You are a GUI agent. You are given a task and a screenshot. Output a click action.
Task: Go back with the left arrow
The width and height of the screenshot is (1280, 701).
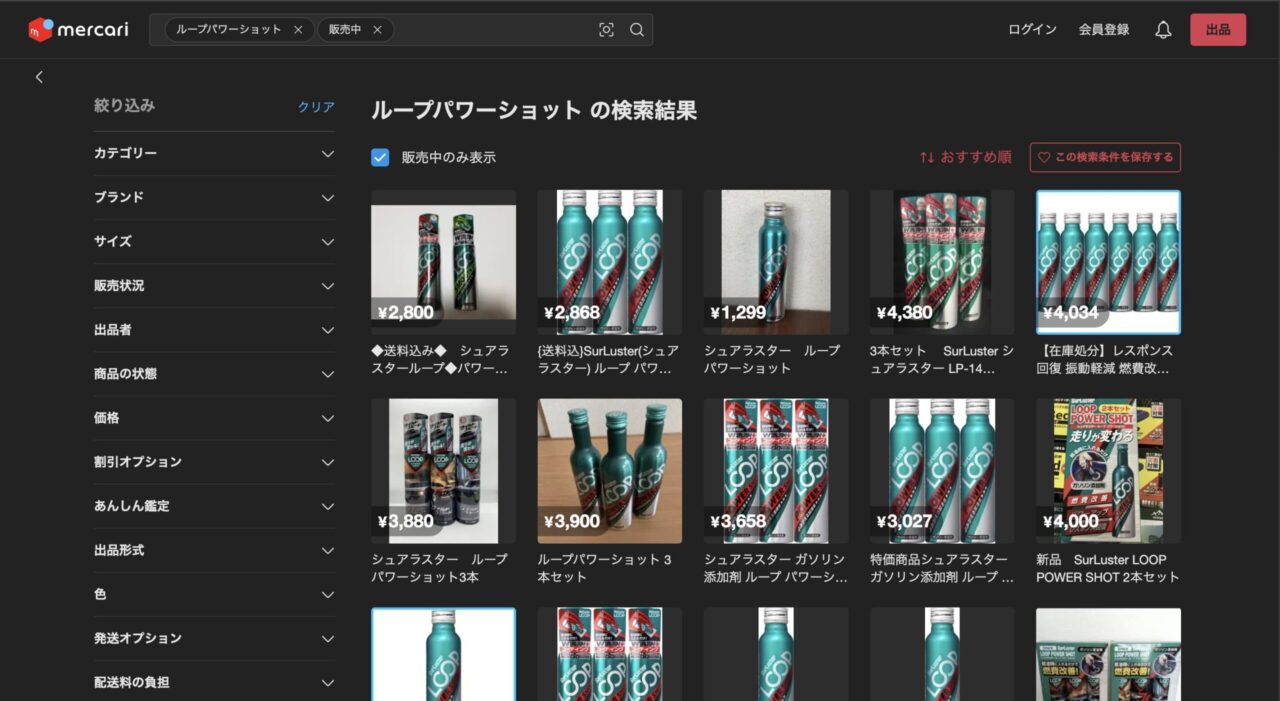39,77
